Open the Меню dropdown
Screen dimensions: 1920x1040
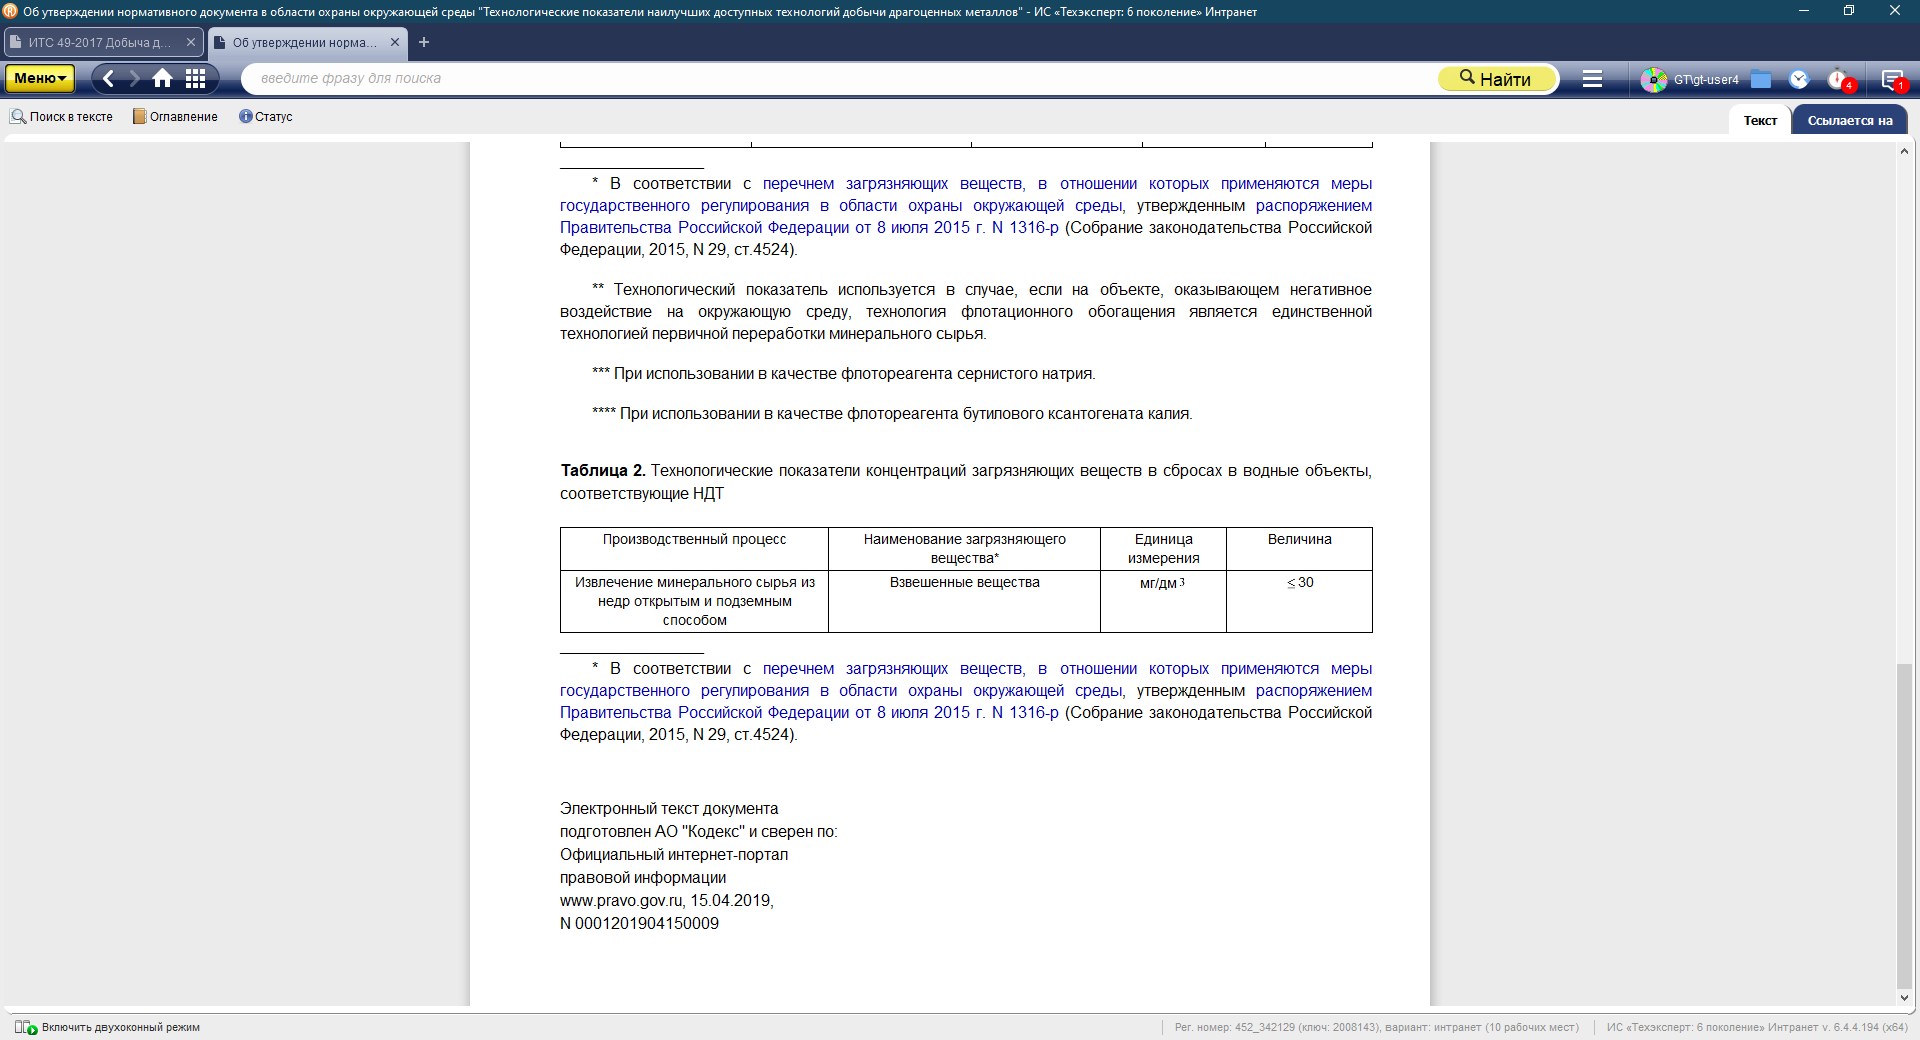(40, 78)
